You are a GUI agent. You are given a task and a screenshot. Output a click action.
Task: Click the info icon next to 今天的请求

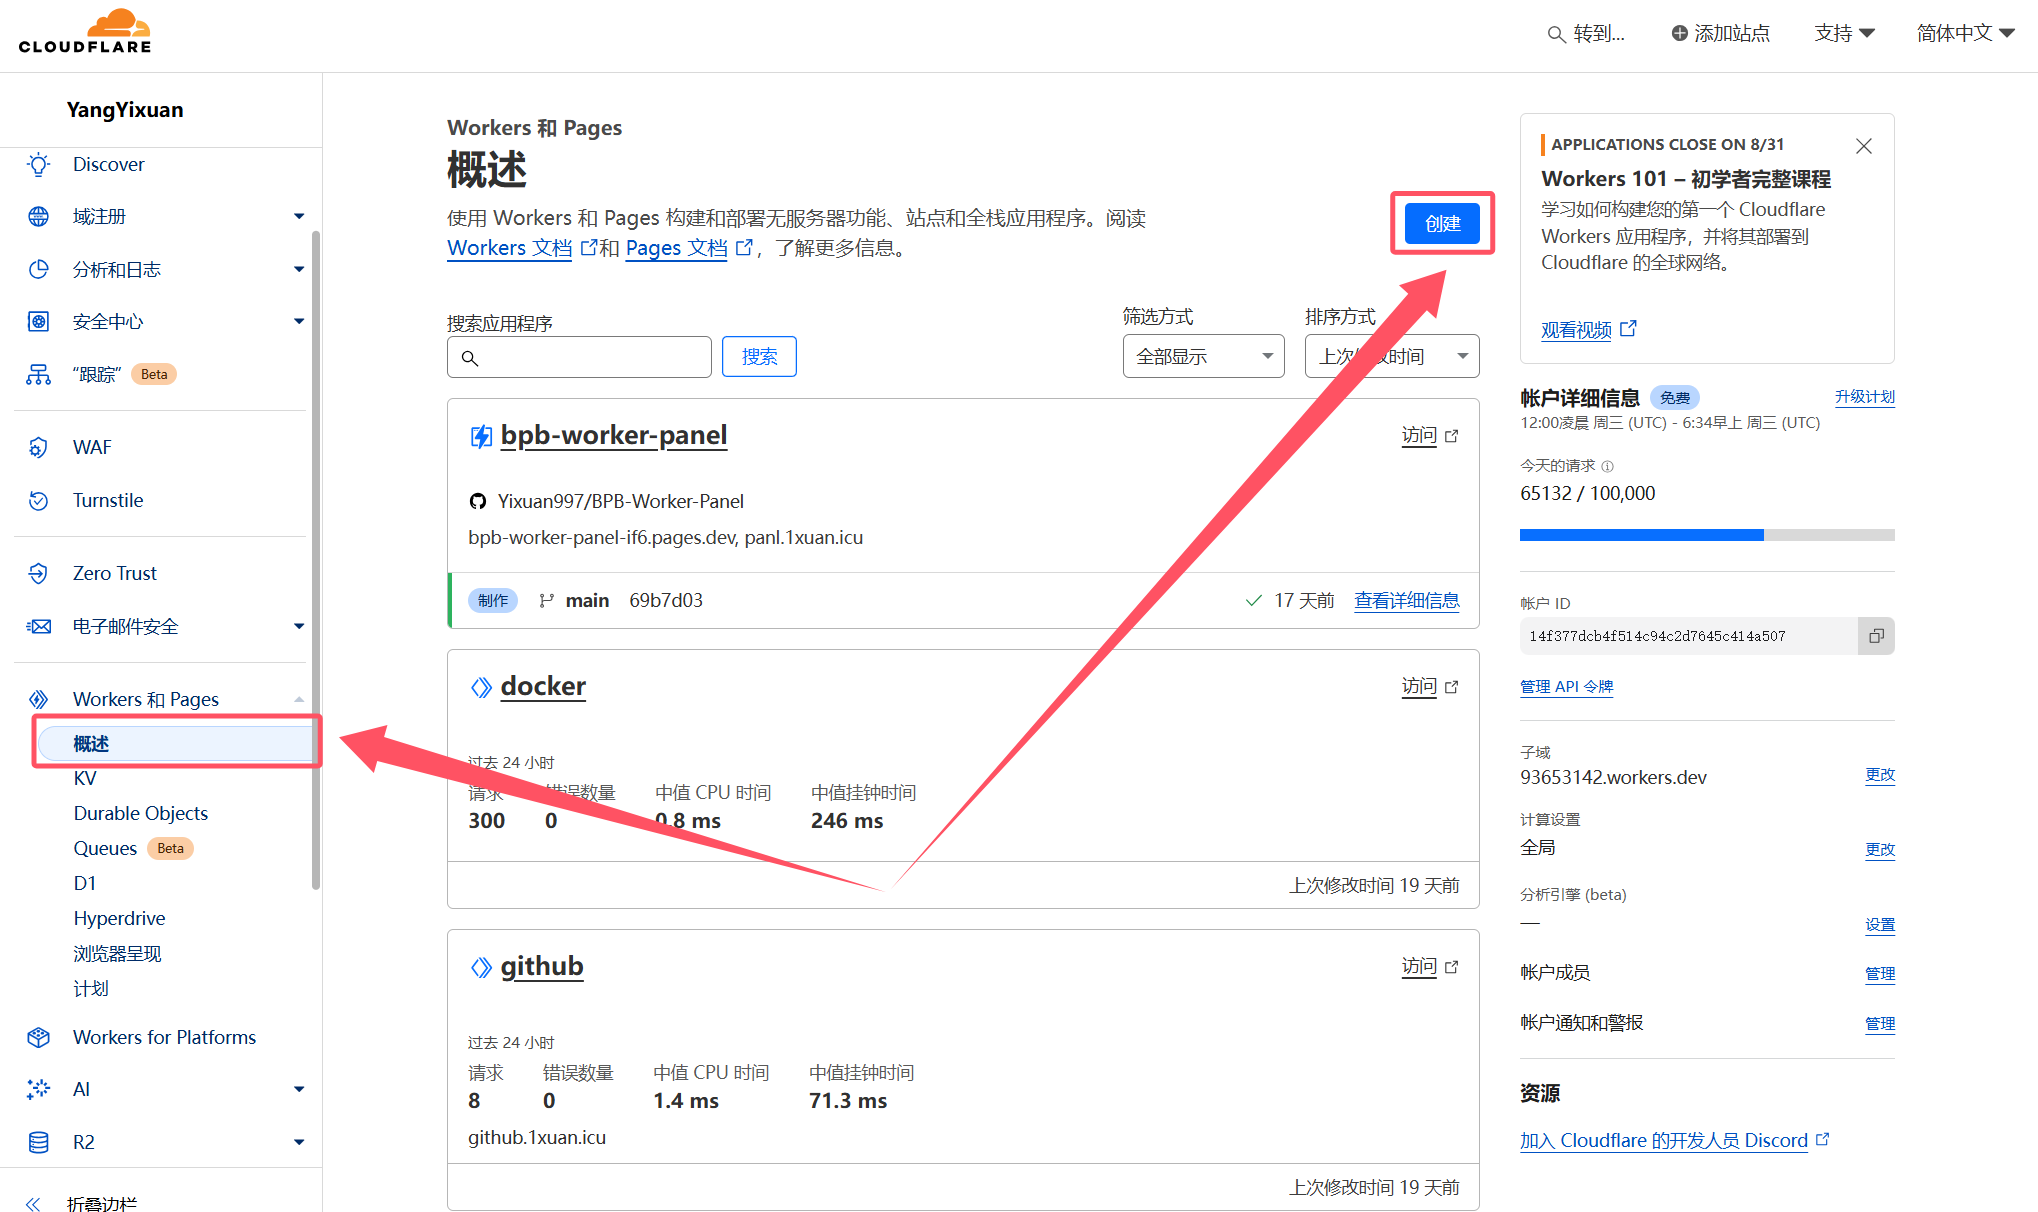tap(1607, 466)
